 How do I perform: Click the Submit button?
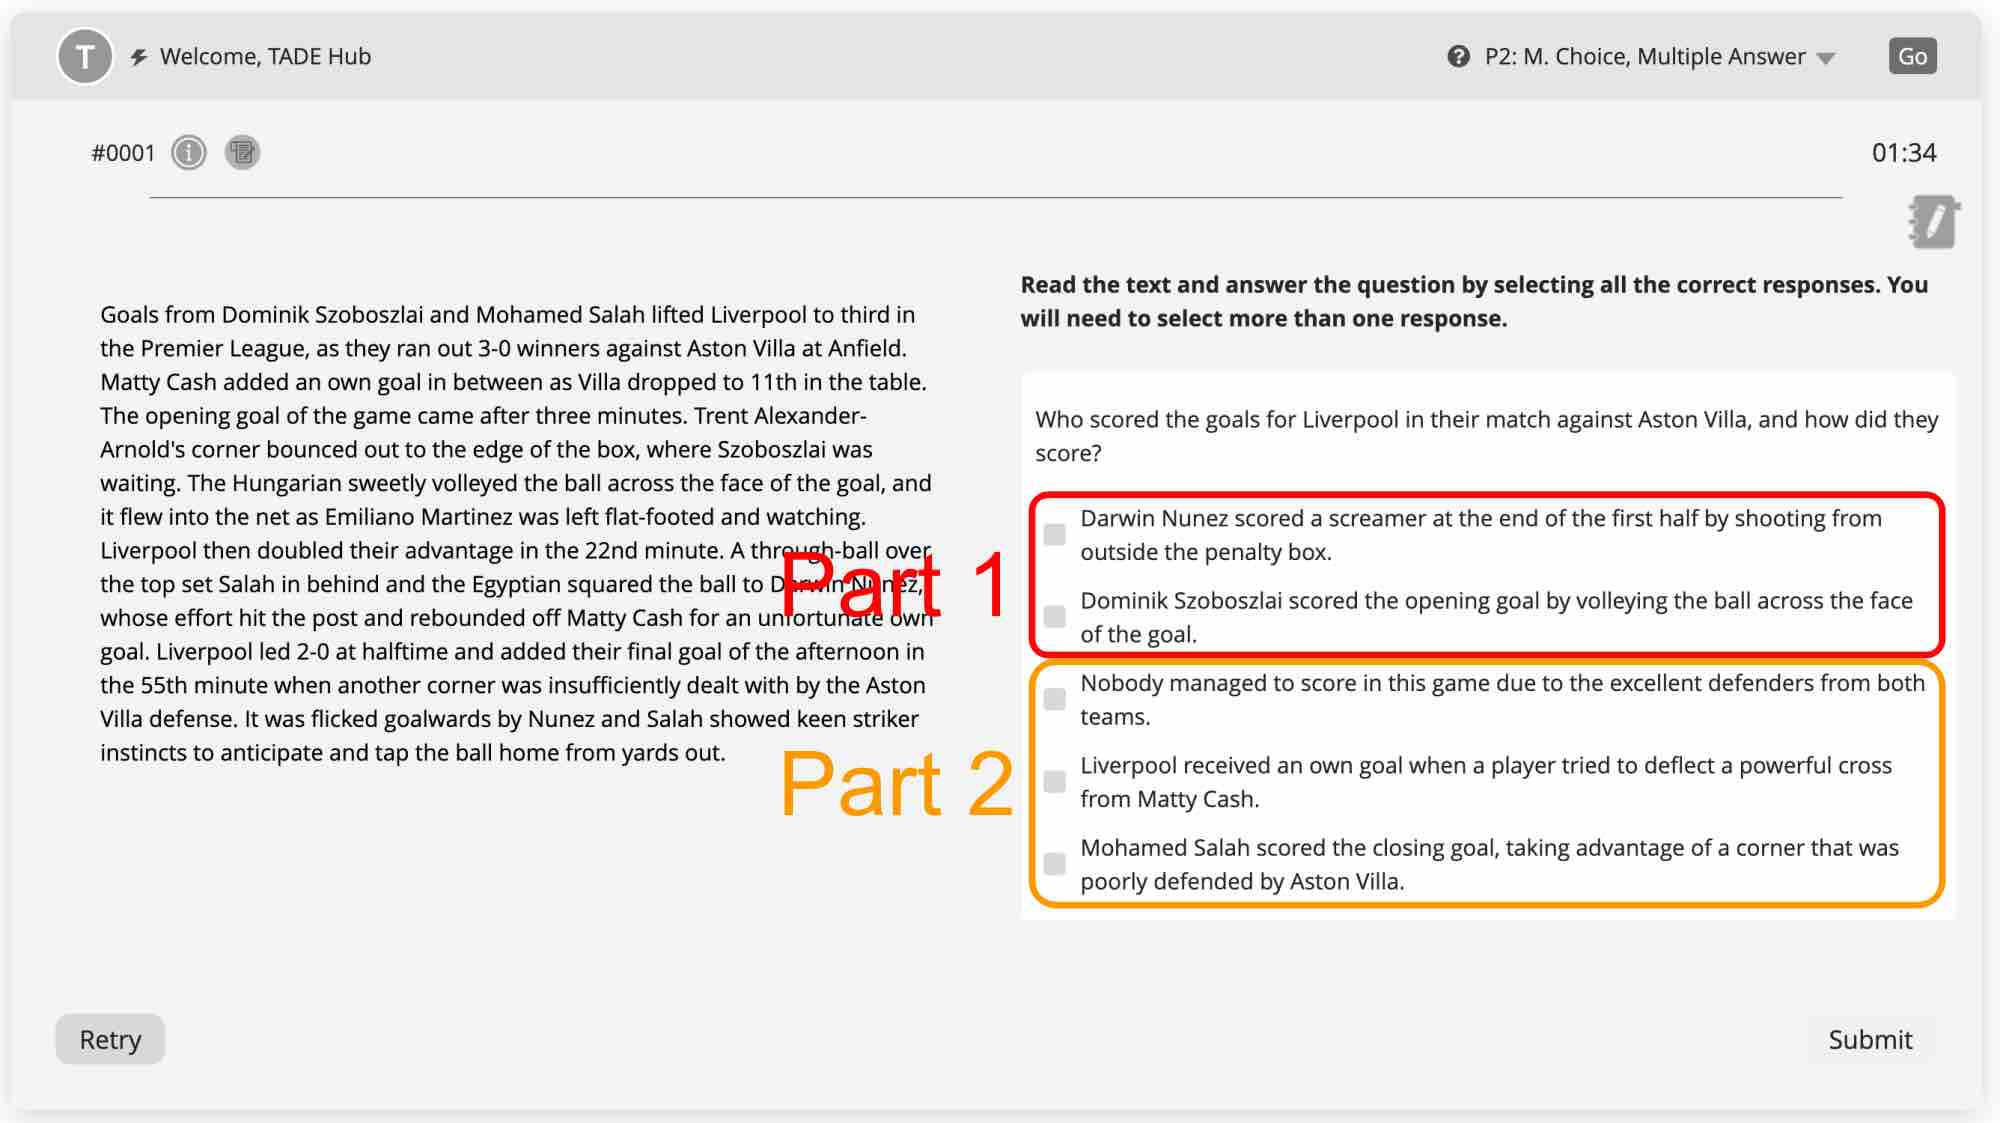(x=1871, y=1038)
